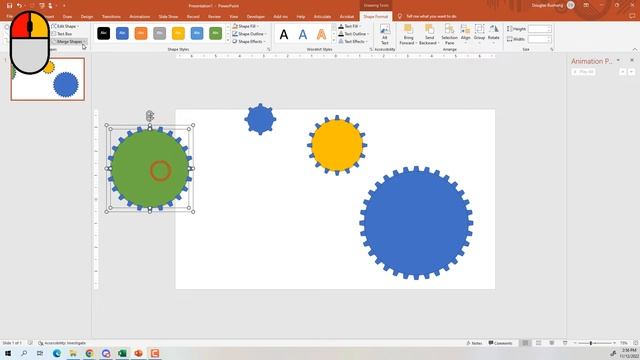Click Accessibility: Investigate in status bar
640x360 pixels.
(62, 343)
